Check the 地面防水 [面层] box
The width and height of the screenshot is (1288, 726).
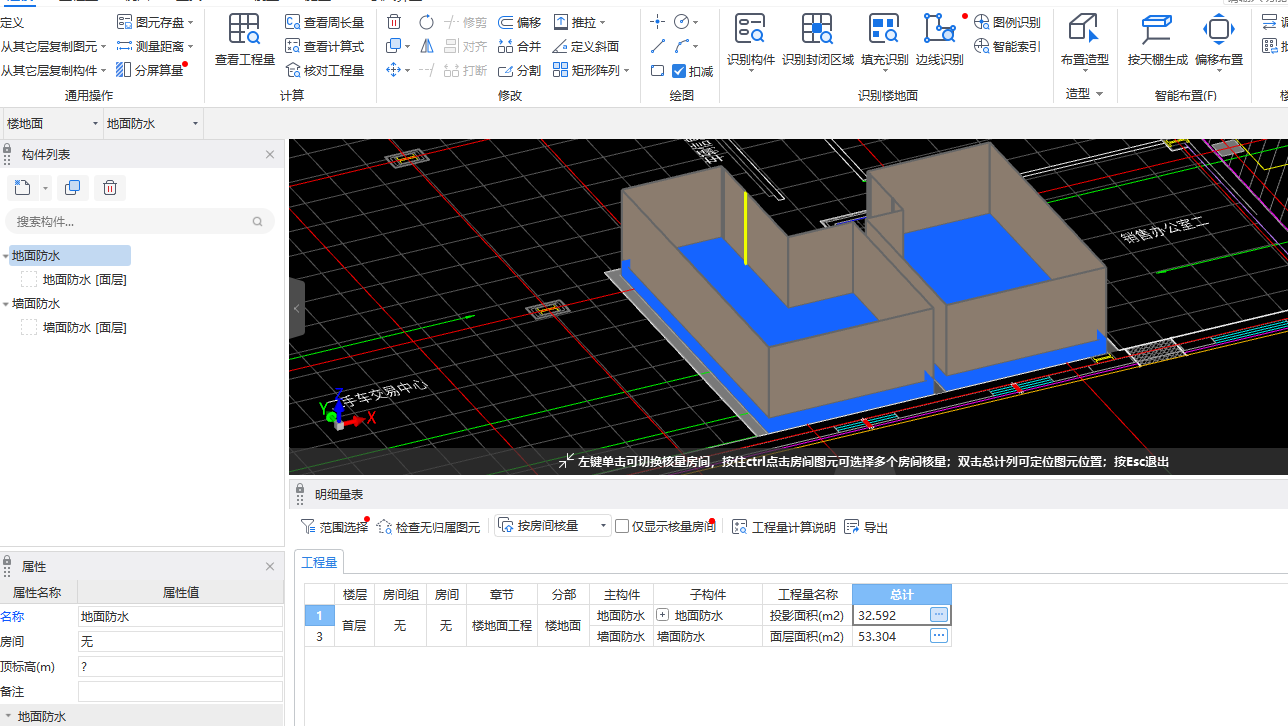29,280
